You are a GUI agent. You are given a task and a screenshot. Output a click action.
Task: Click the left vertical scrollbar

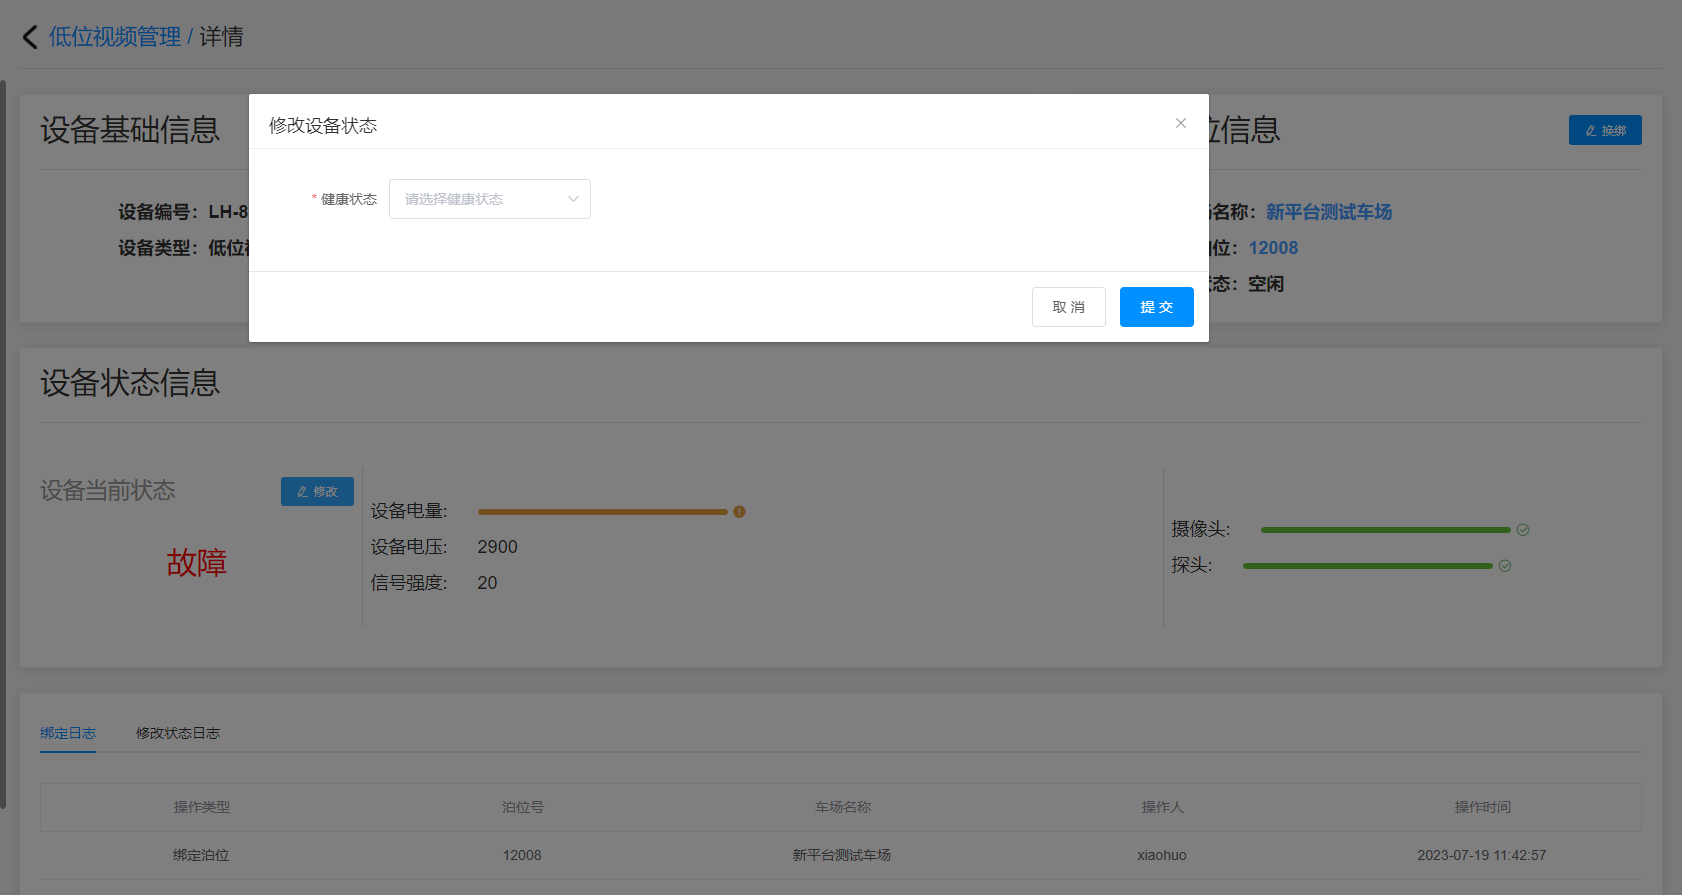click(x=4, y=440)
